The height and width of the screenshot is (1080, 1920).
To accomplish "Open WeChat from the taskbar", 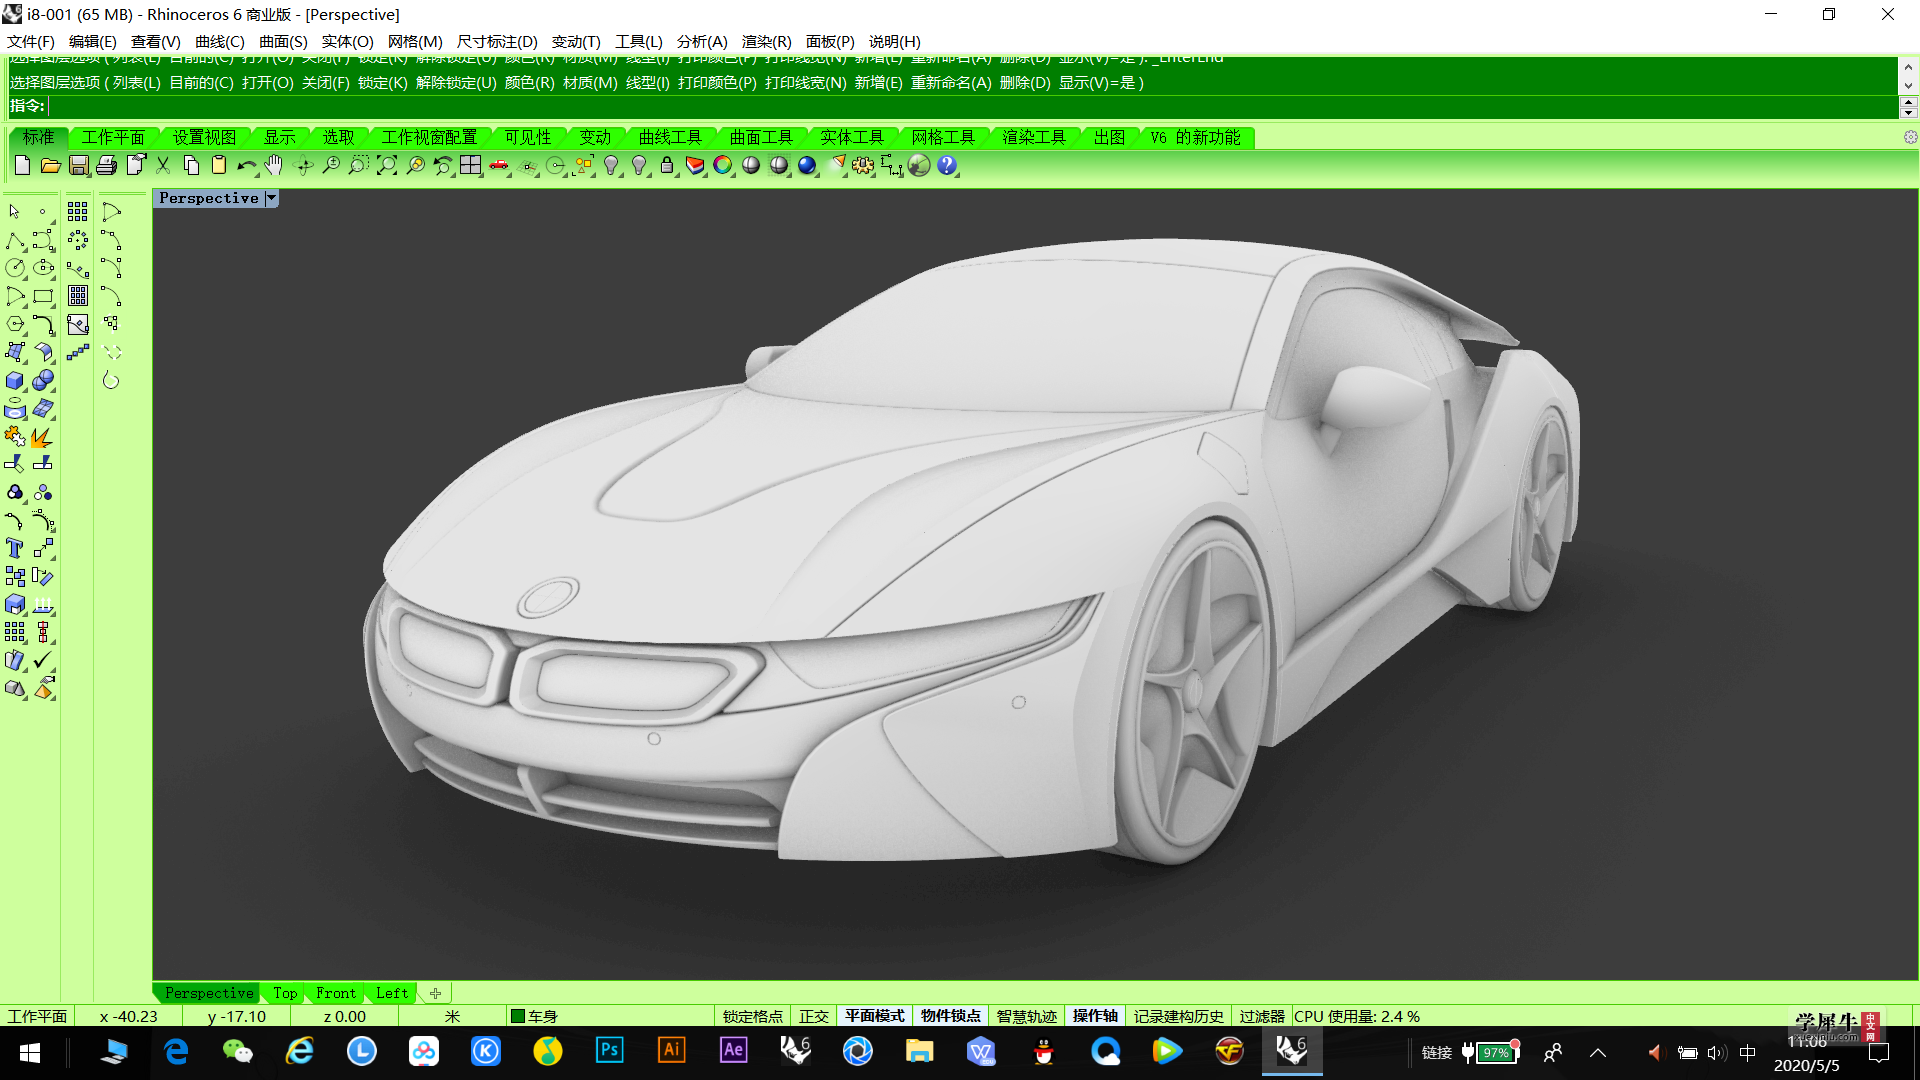I will tap(237, 1051).
